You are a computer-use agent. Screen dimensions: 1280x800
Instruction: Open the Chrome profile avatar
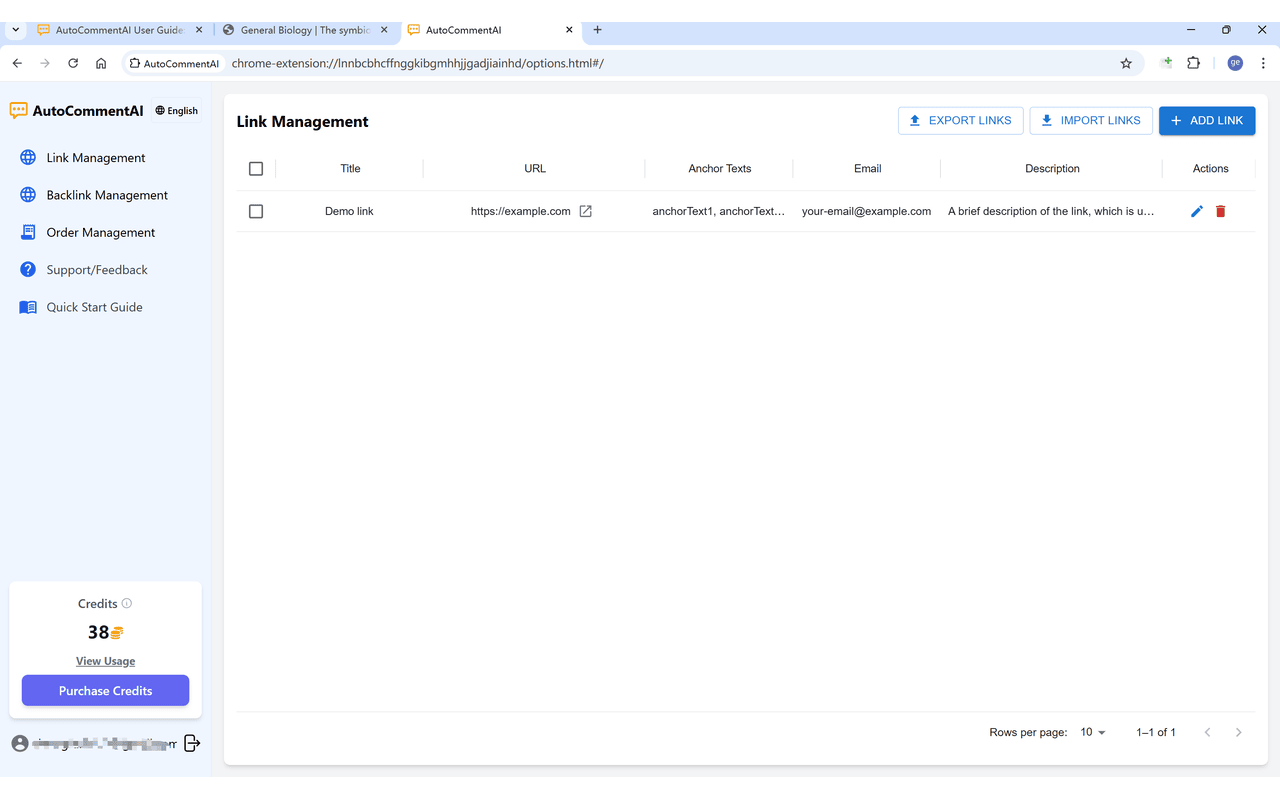click(1235, 63)
